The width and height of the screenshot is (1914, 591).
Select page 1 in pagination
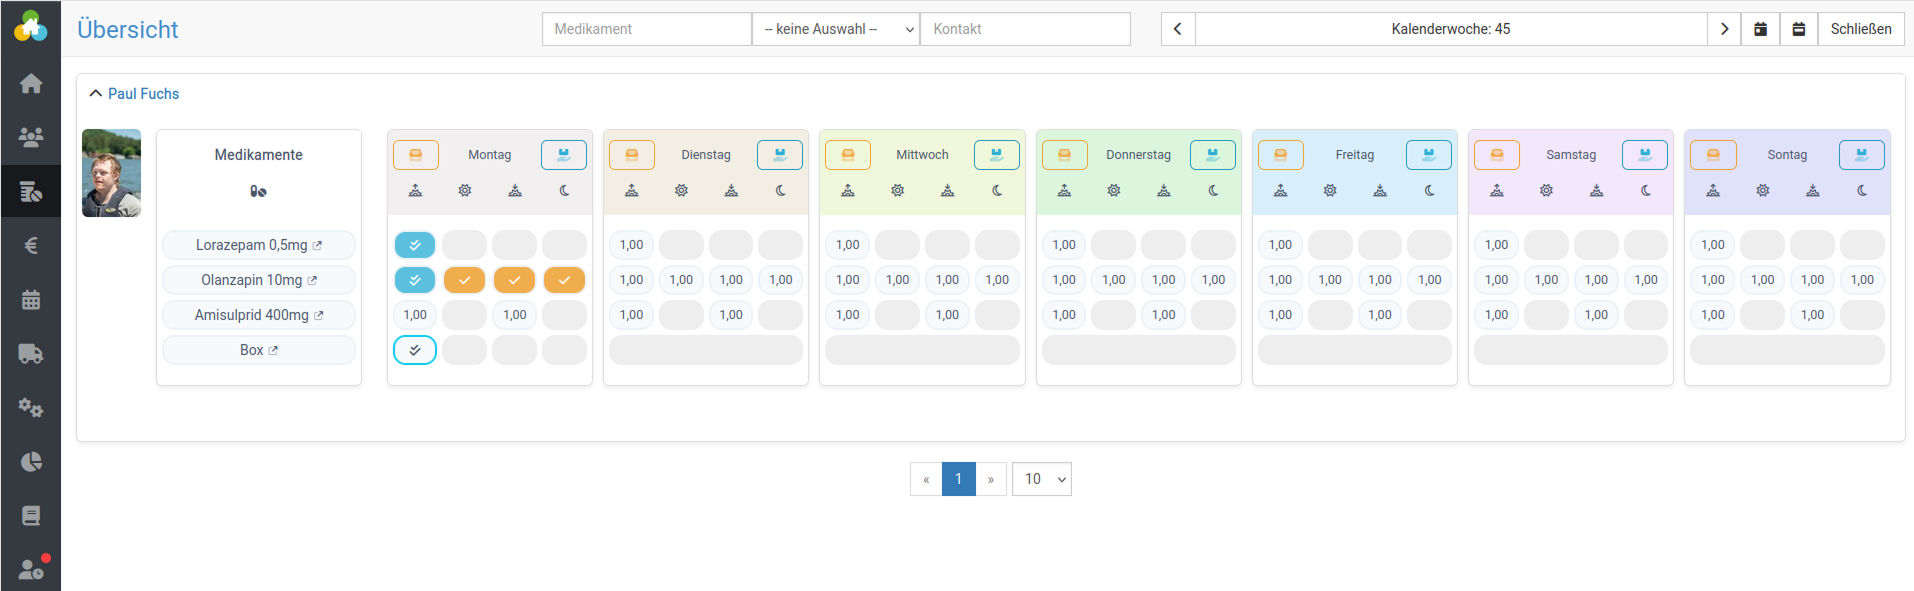(x=958, y=479)
